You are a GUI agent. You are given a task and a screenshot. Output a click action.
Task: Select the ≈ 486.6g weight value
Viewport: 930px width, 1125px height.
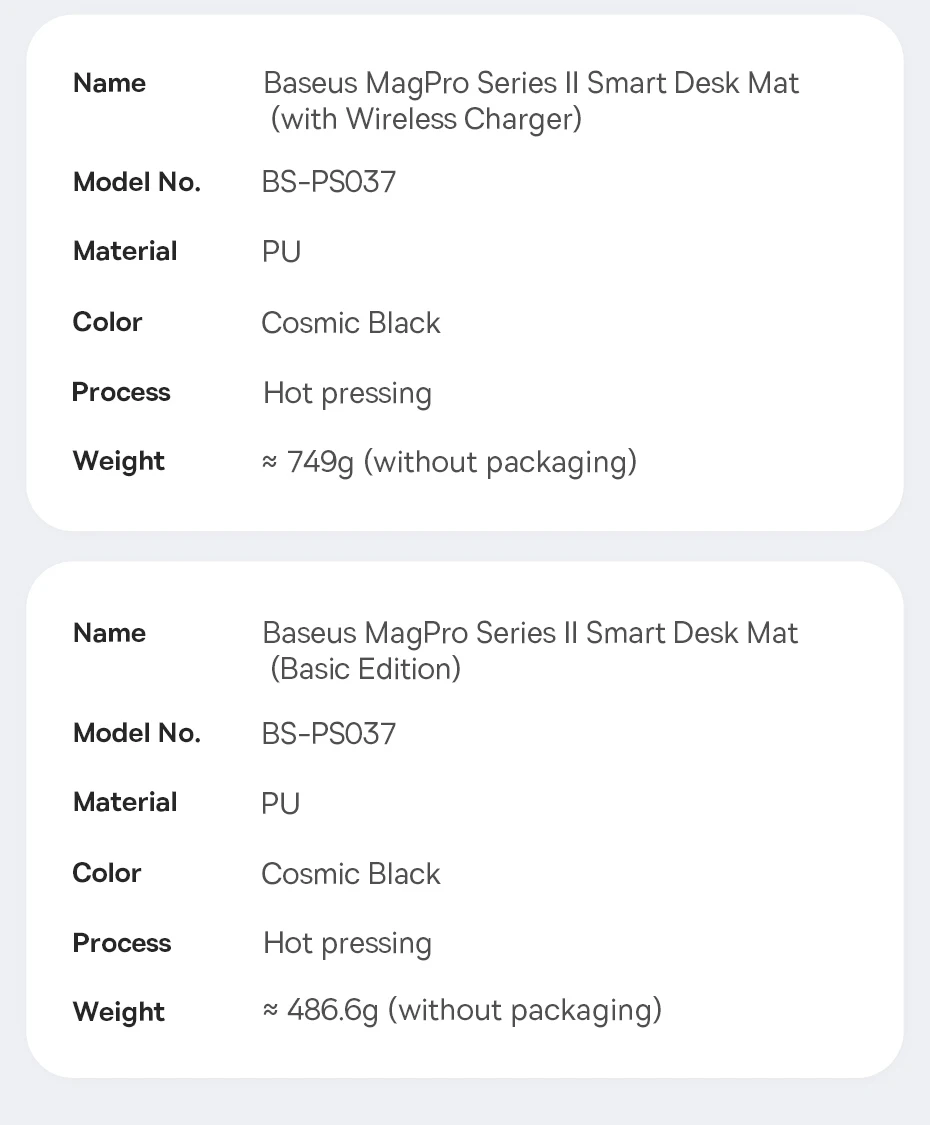[x=462, y=1010]
